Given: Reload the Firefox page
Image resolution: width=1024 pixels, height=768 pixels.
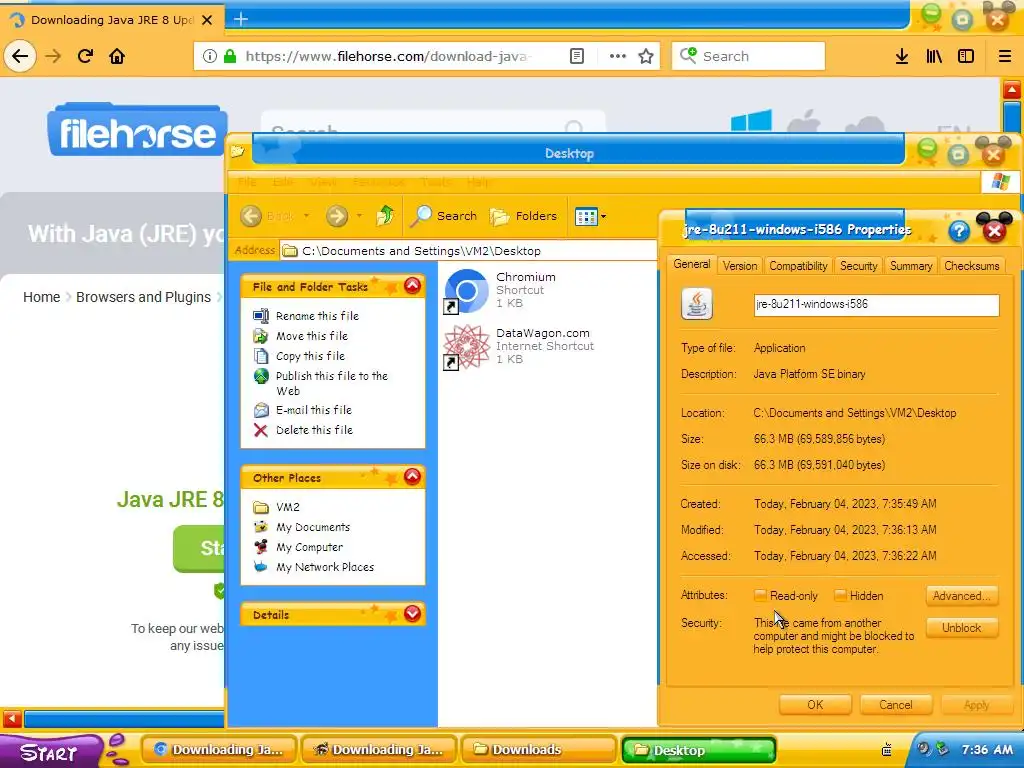Looking at the screenshot, I should (86, 56).
